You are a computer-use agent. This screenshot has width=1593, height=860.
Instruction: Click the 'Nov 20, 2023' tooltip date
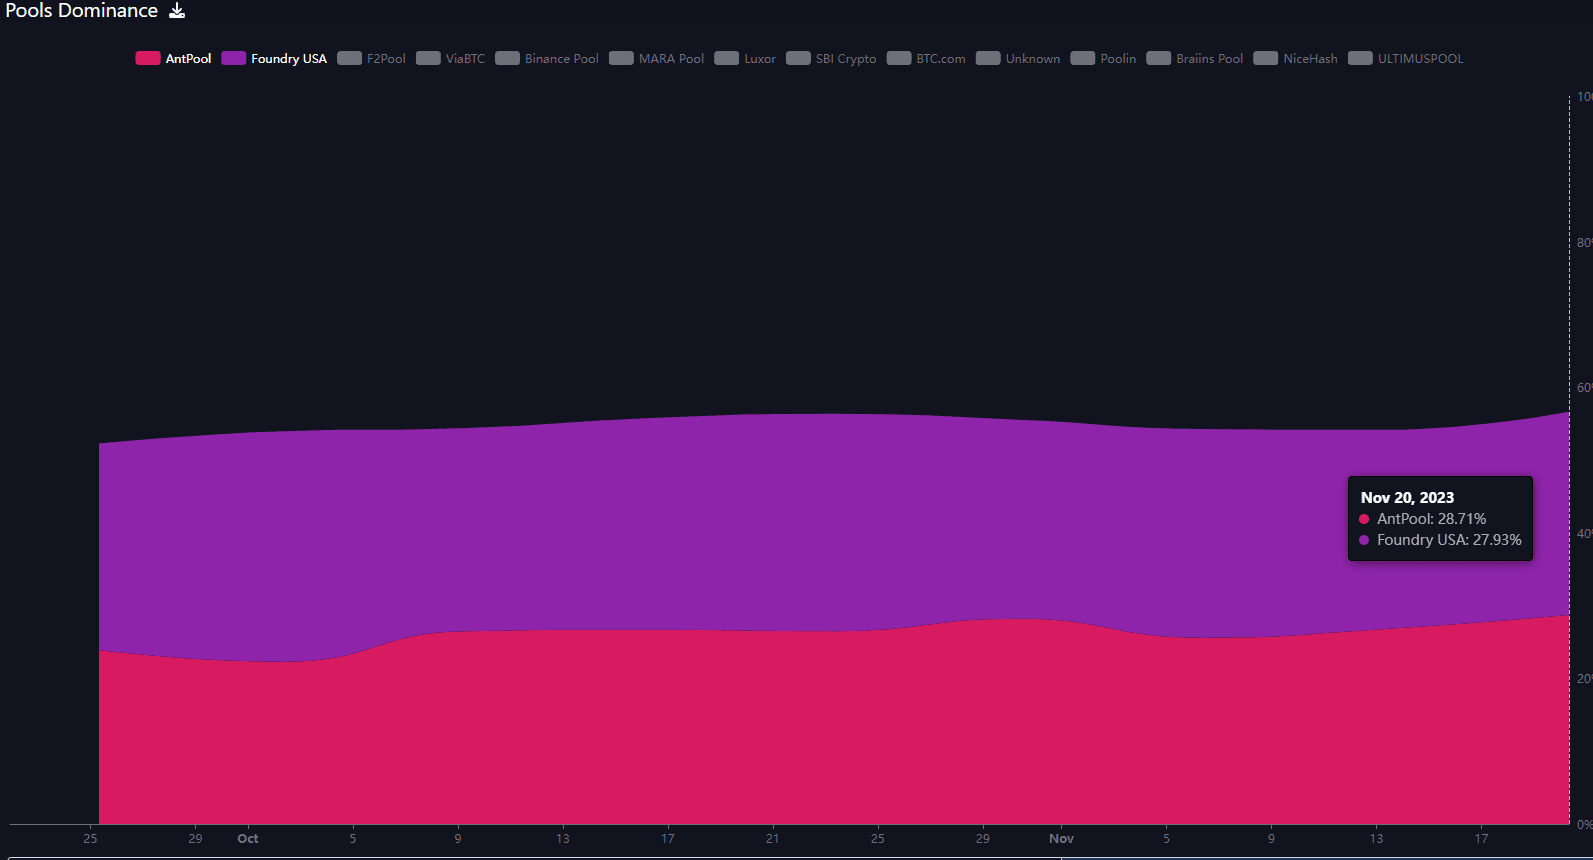[x=1407, y=497]
